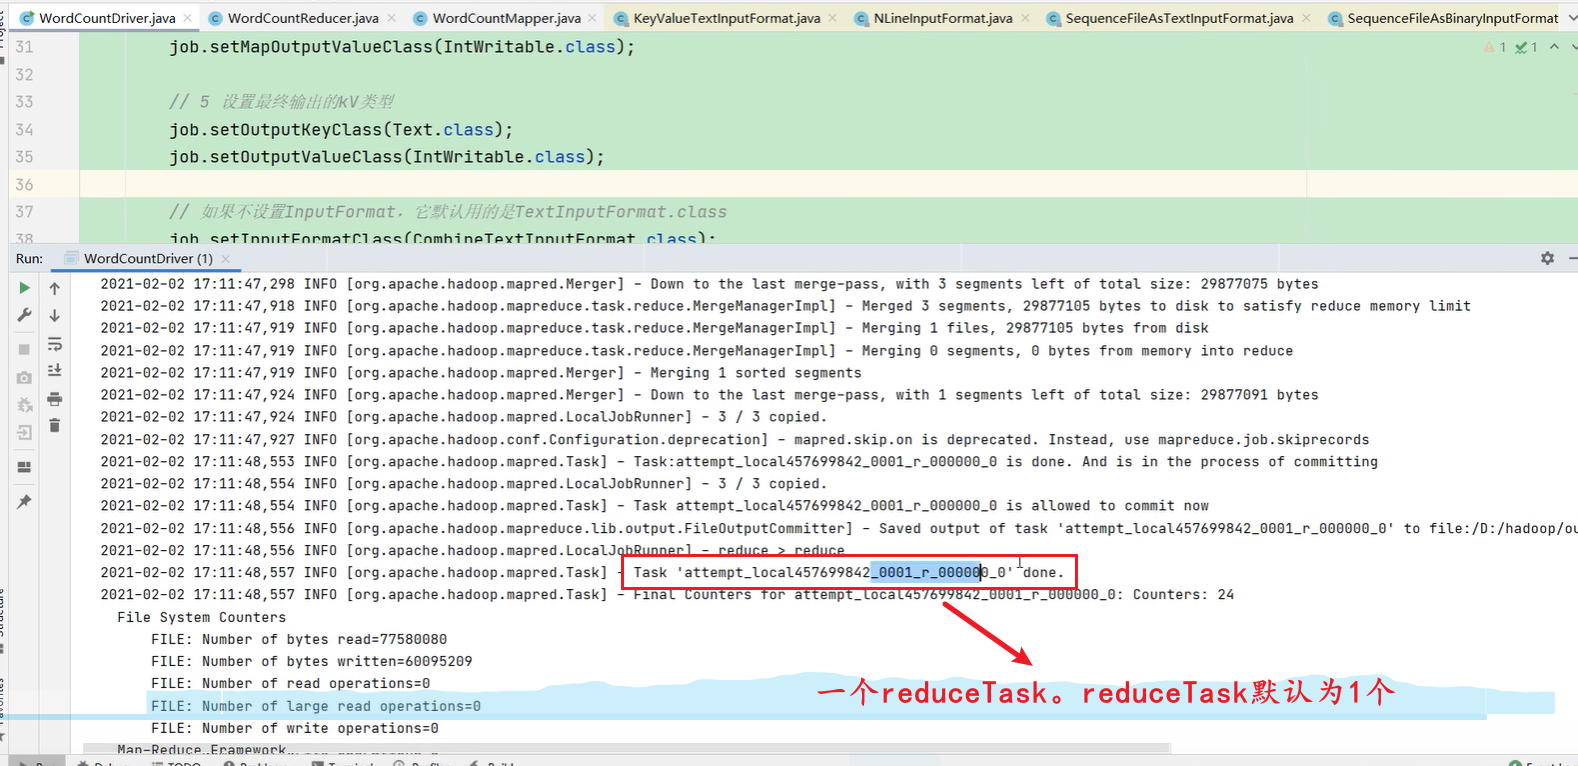Click job.setMapOutputValueClass code line
This screenshot has height=766, width=1578.
coord(402,47)
